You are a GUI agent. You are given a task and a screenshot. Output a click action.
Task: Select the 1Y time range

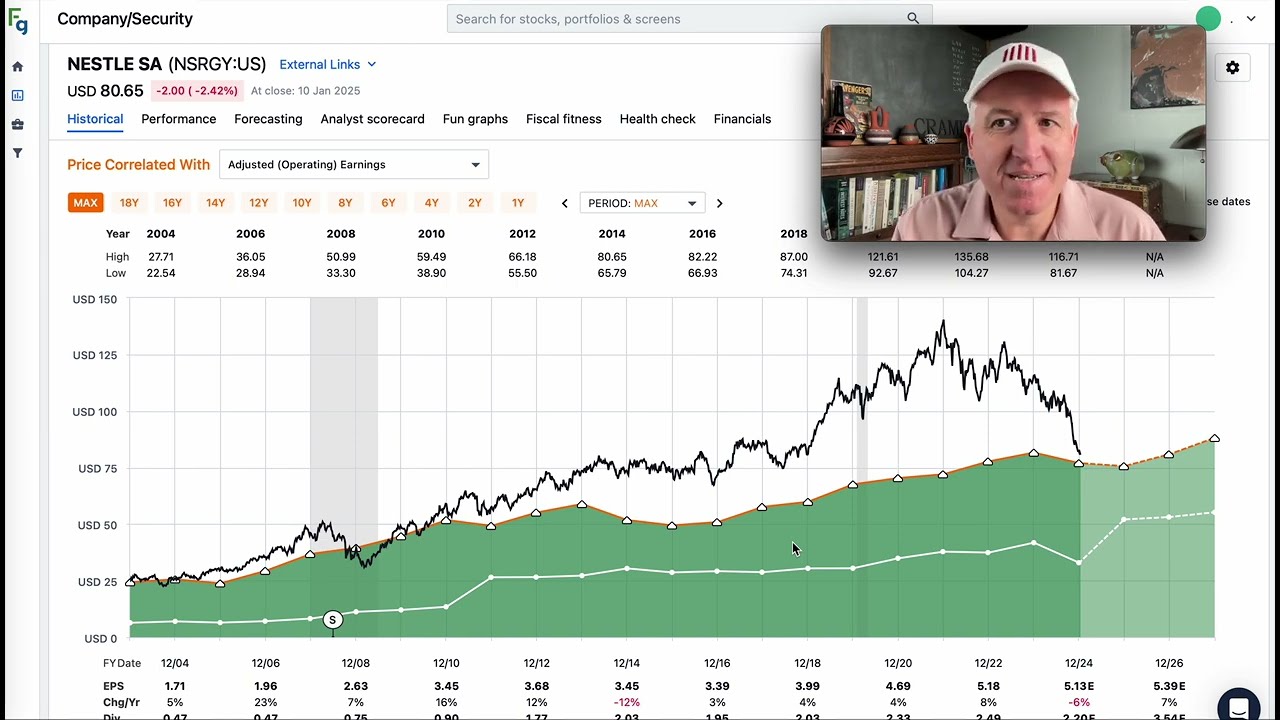tap(518, 203)
